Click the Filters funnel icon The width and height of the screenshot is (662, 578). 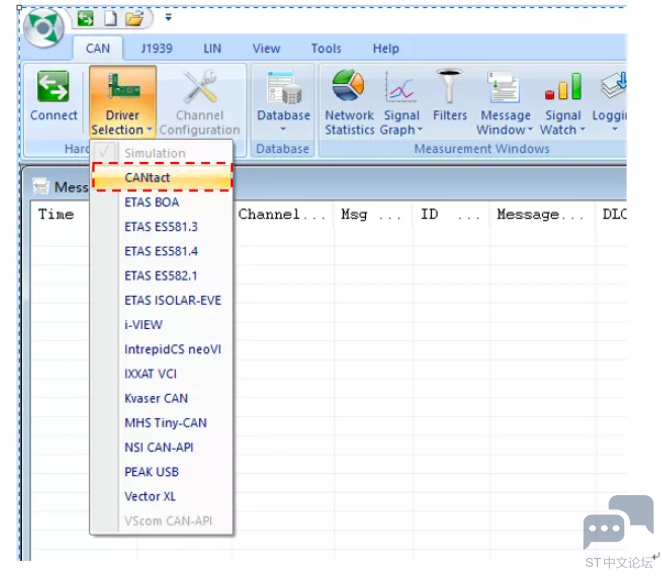[x=449, y=87]
